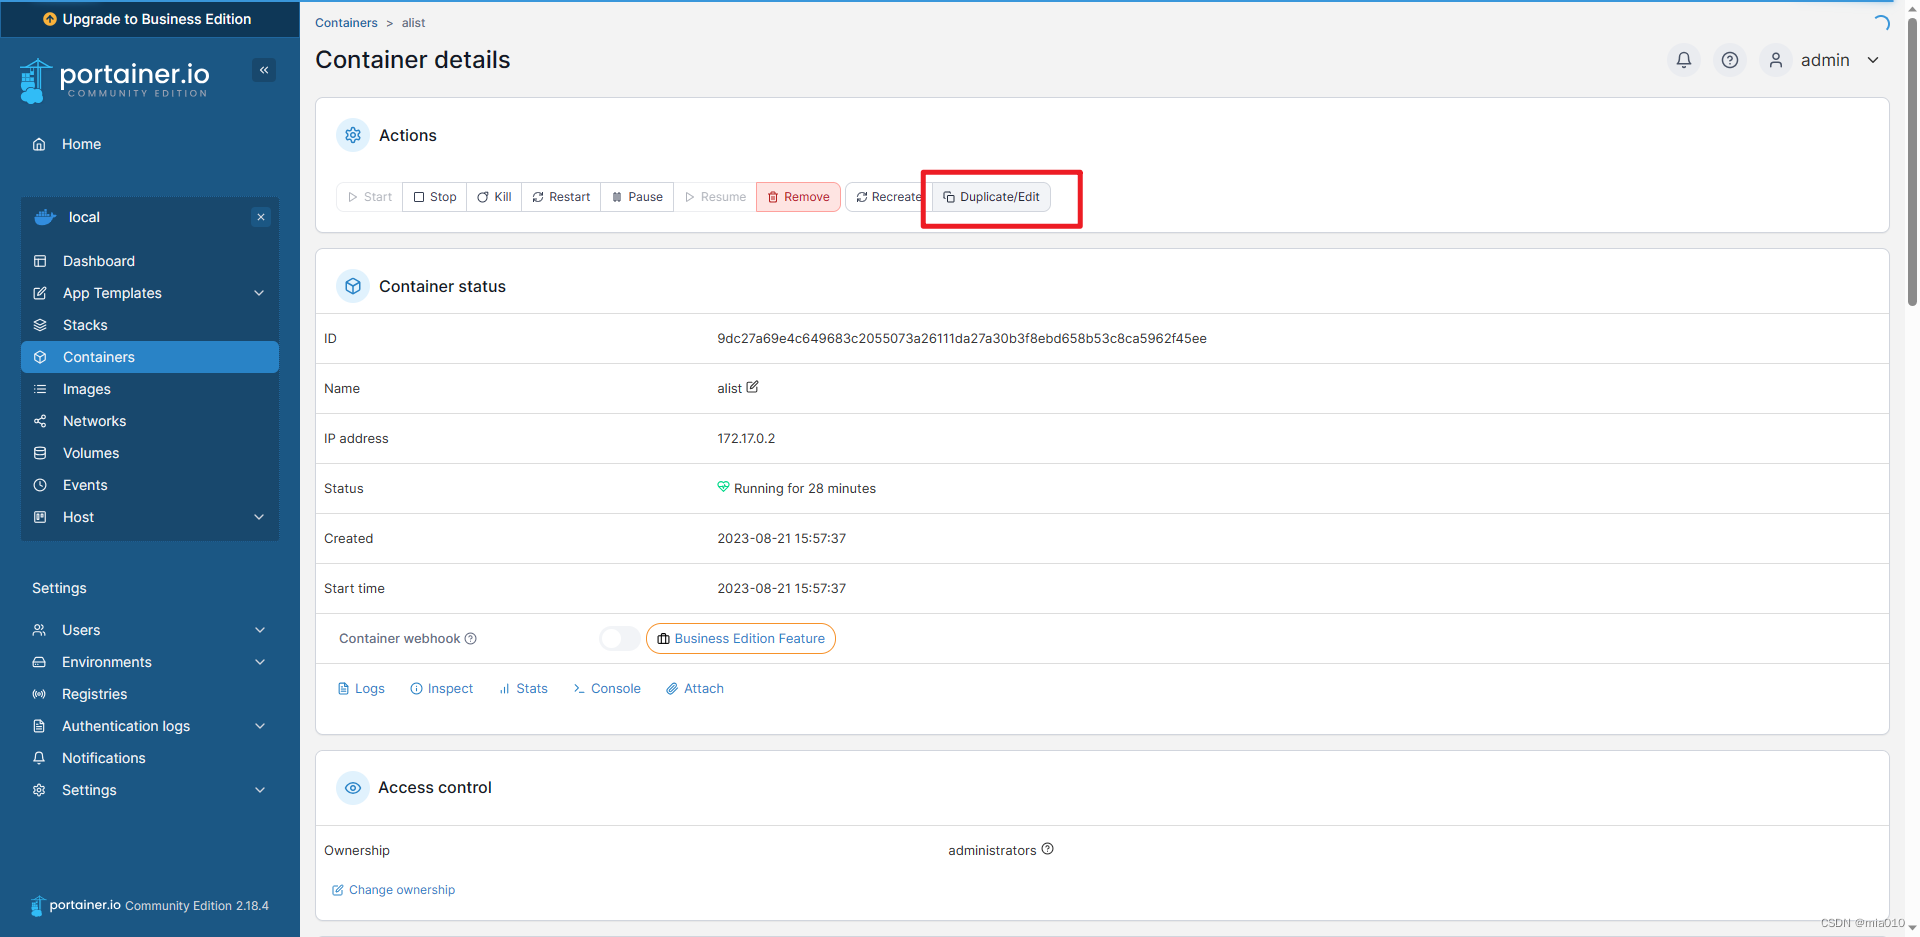
Task: Open the container Inspect link
Action: (442, 689)
